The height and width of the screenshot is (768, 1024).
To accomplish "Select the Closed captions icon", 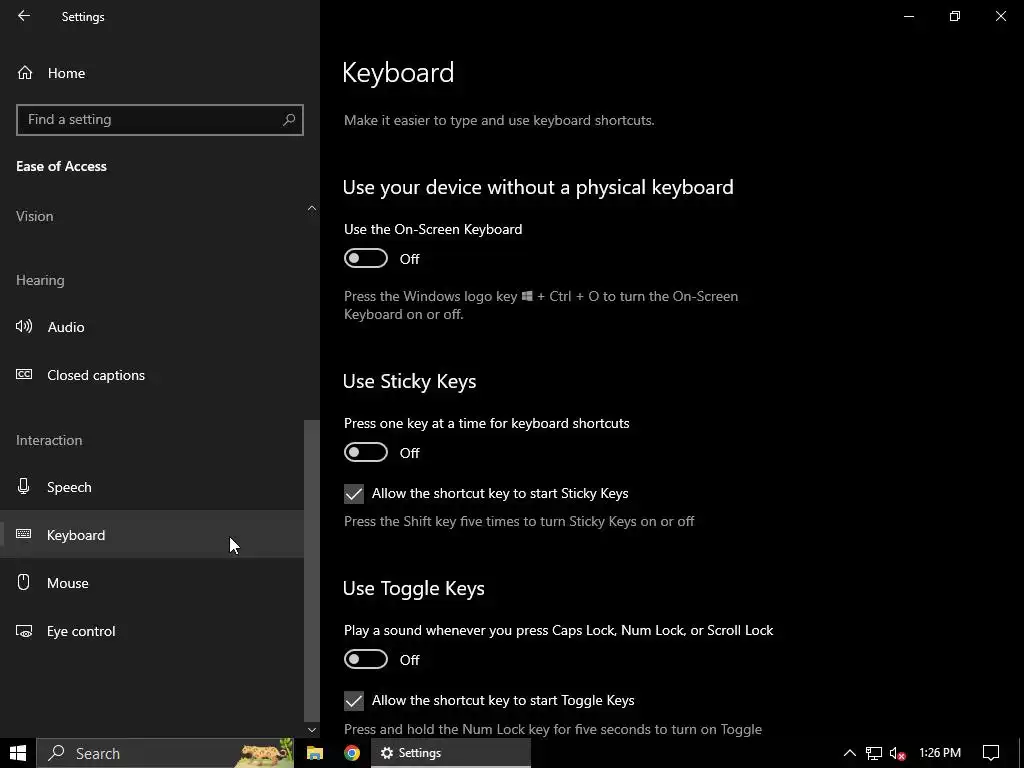I will [x=25, y=375].
